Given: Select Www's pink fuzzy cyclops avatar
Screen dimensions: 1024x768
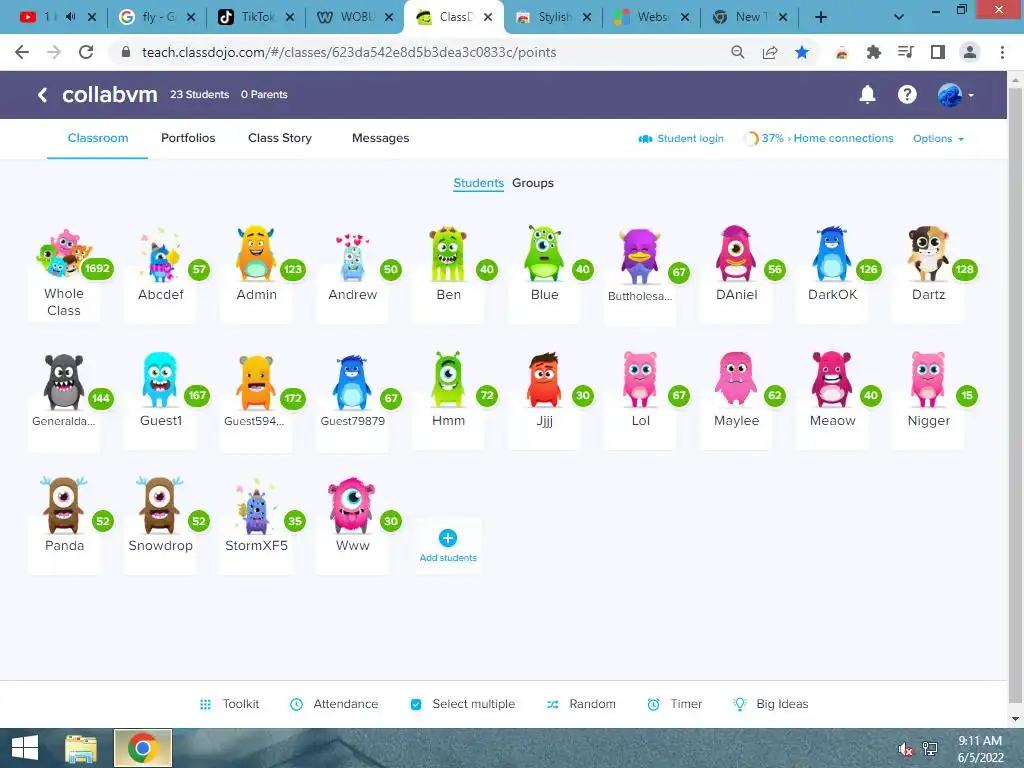Looking at the screenshot, I should (351, 505).
